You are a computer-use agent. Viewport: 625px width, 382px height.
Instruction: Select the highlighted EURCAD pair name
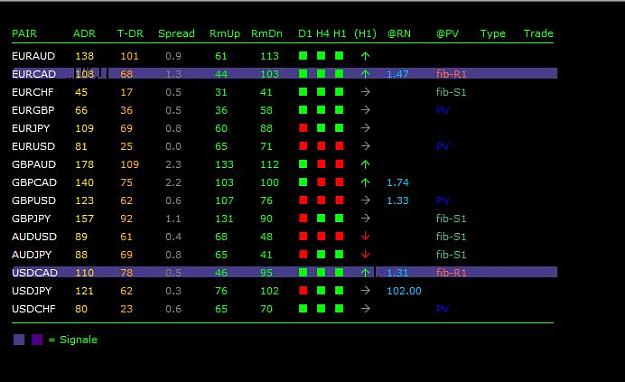[x=34, y=74]
